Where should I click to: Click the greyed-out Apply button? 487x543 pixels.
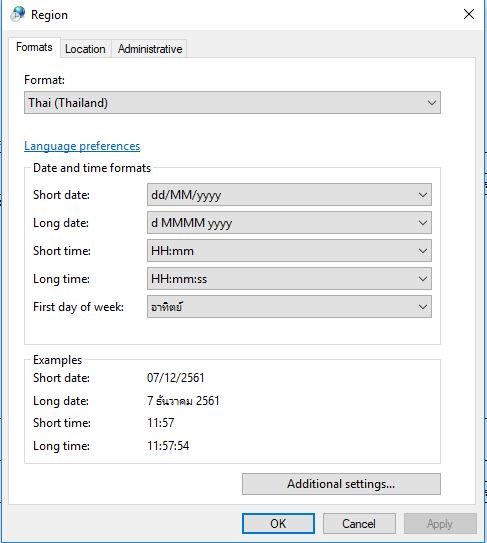click(x=440, y=523)
